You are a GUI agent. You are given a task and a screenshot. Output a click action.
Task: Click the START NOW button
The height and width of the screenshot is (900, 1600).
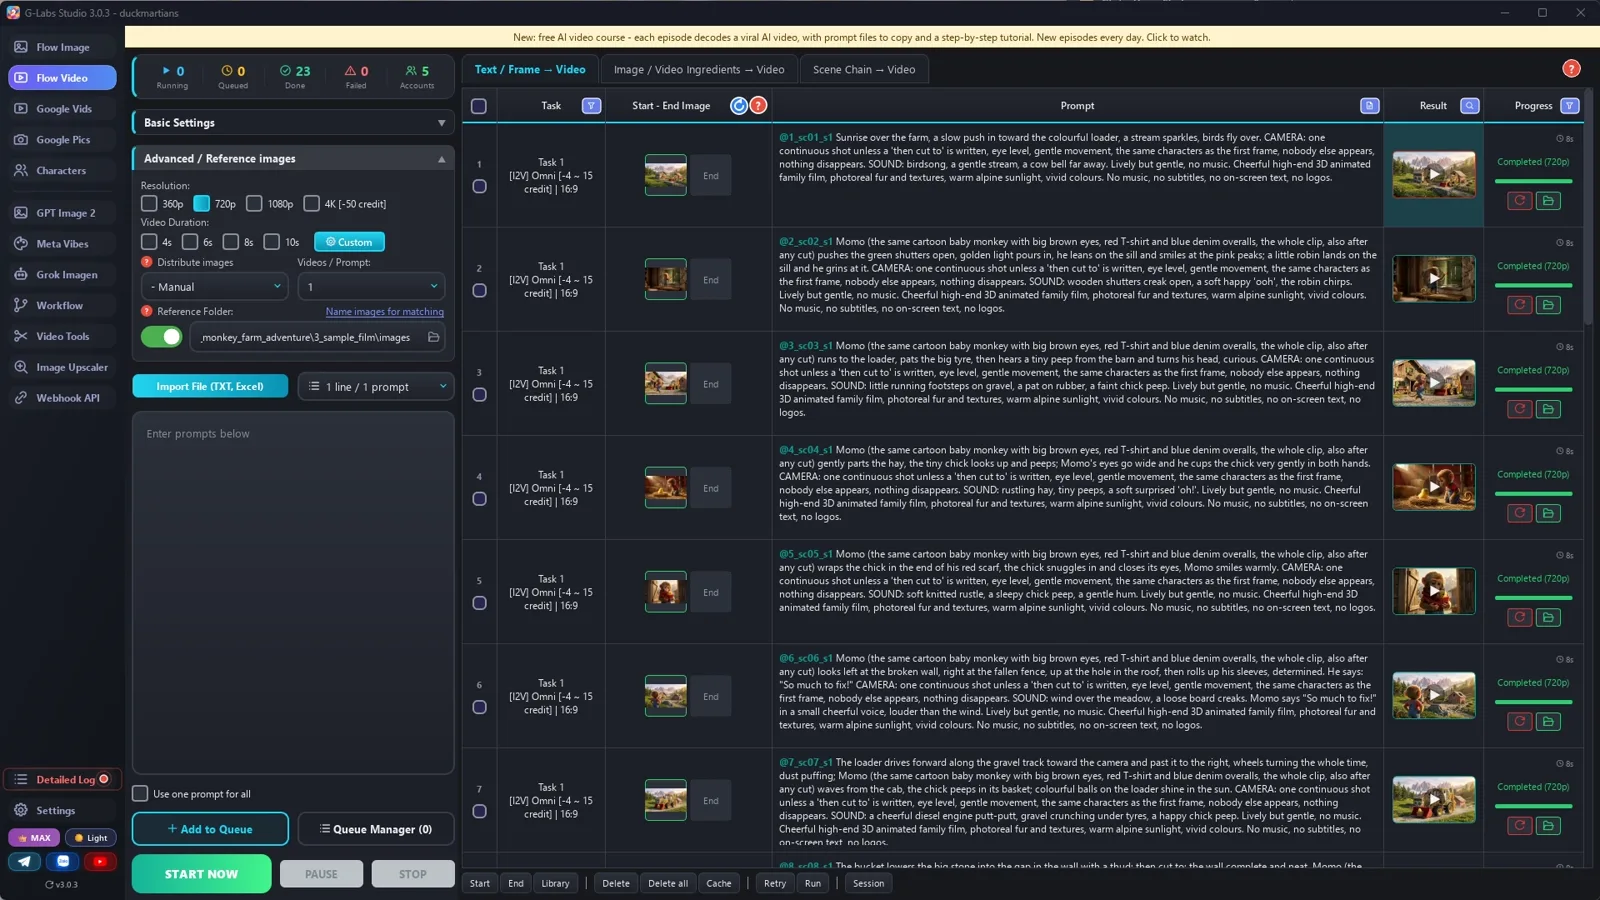point(201,874)
